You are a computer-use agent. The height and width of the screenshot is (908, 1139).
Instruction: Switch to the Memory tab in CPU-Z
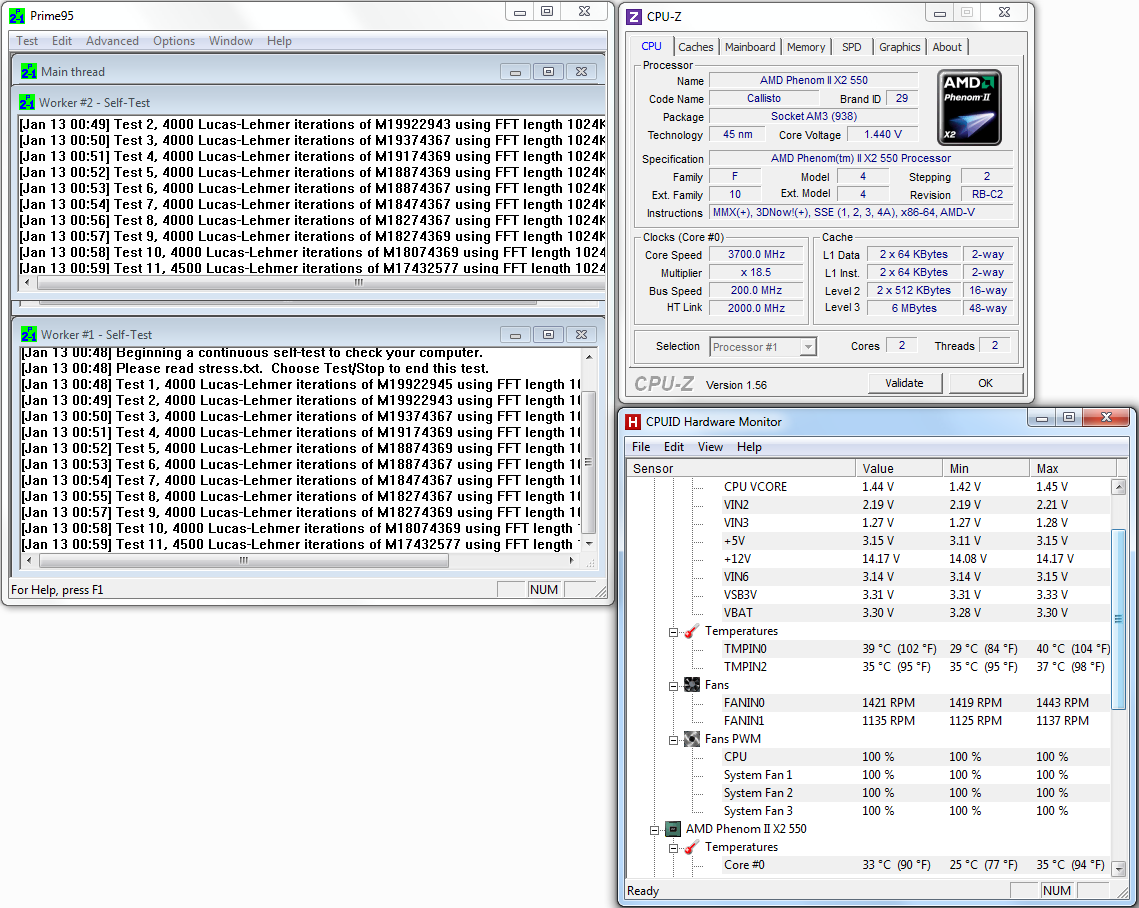pyautogui.click(x=805, y=47)
